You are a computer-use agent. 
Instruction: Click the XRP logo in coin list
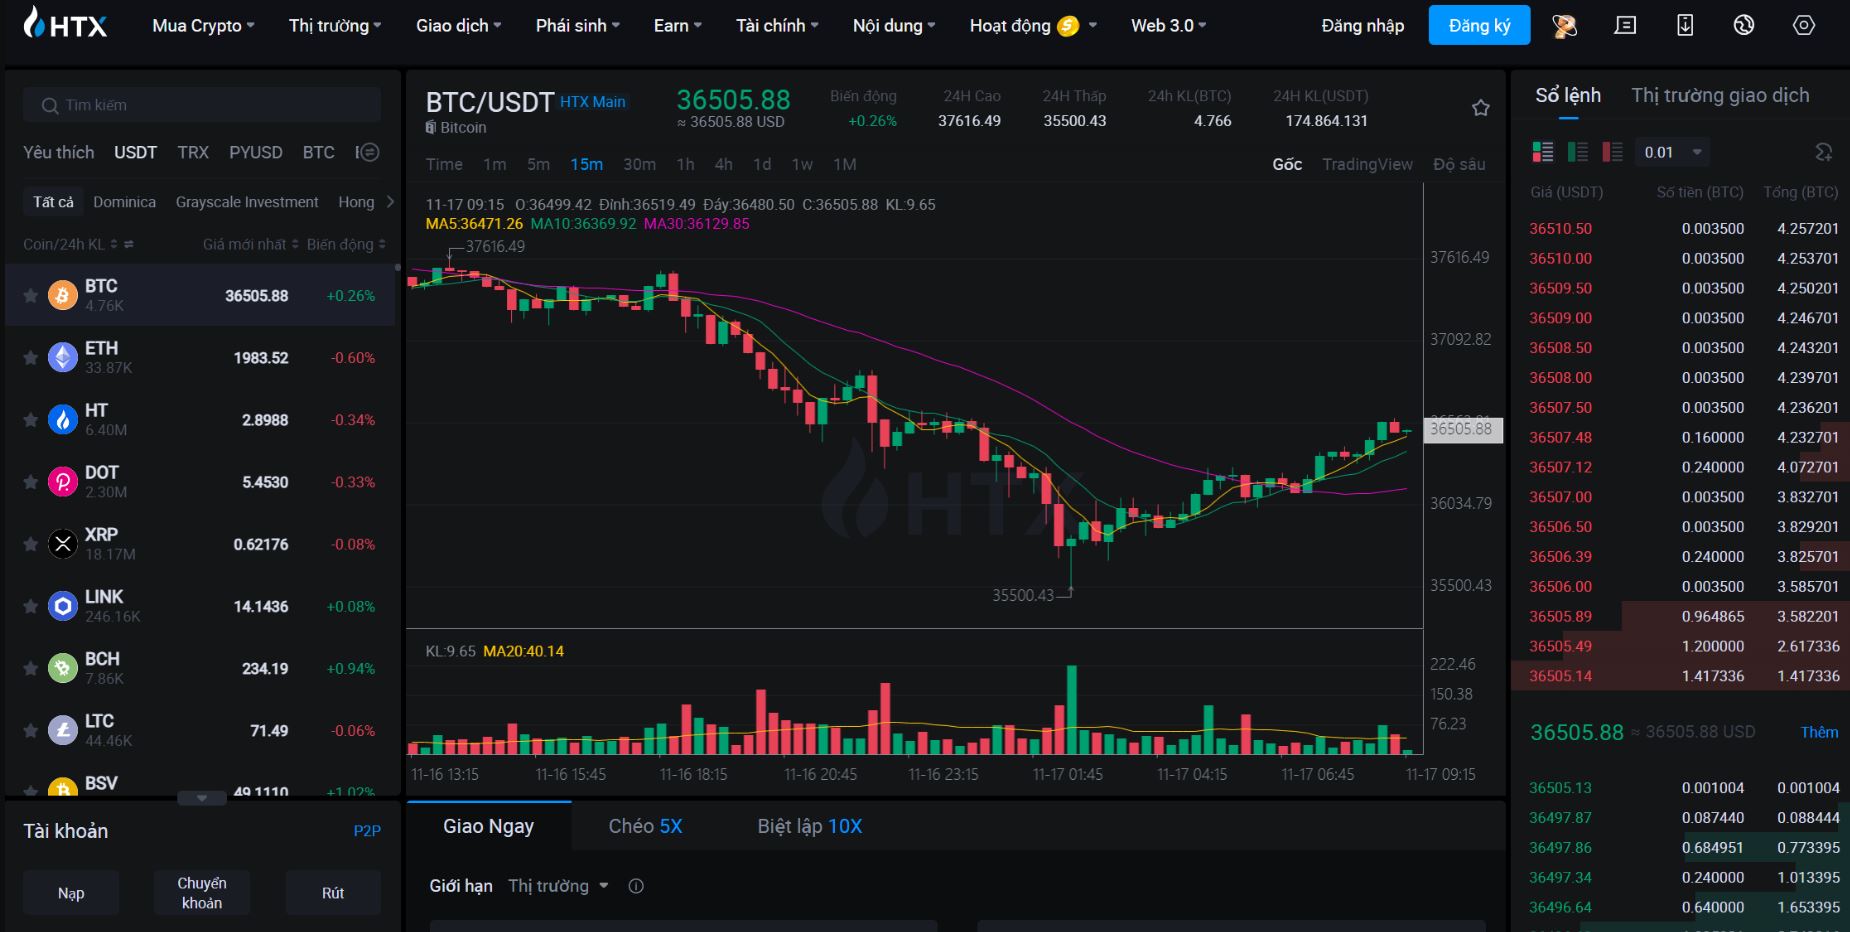63,544
